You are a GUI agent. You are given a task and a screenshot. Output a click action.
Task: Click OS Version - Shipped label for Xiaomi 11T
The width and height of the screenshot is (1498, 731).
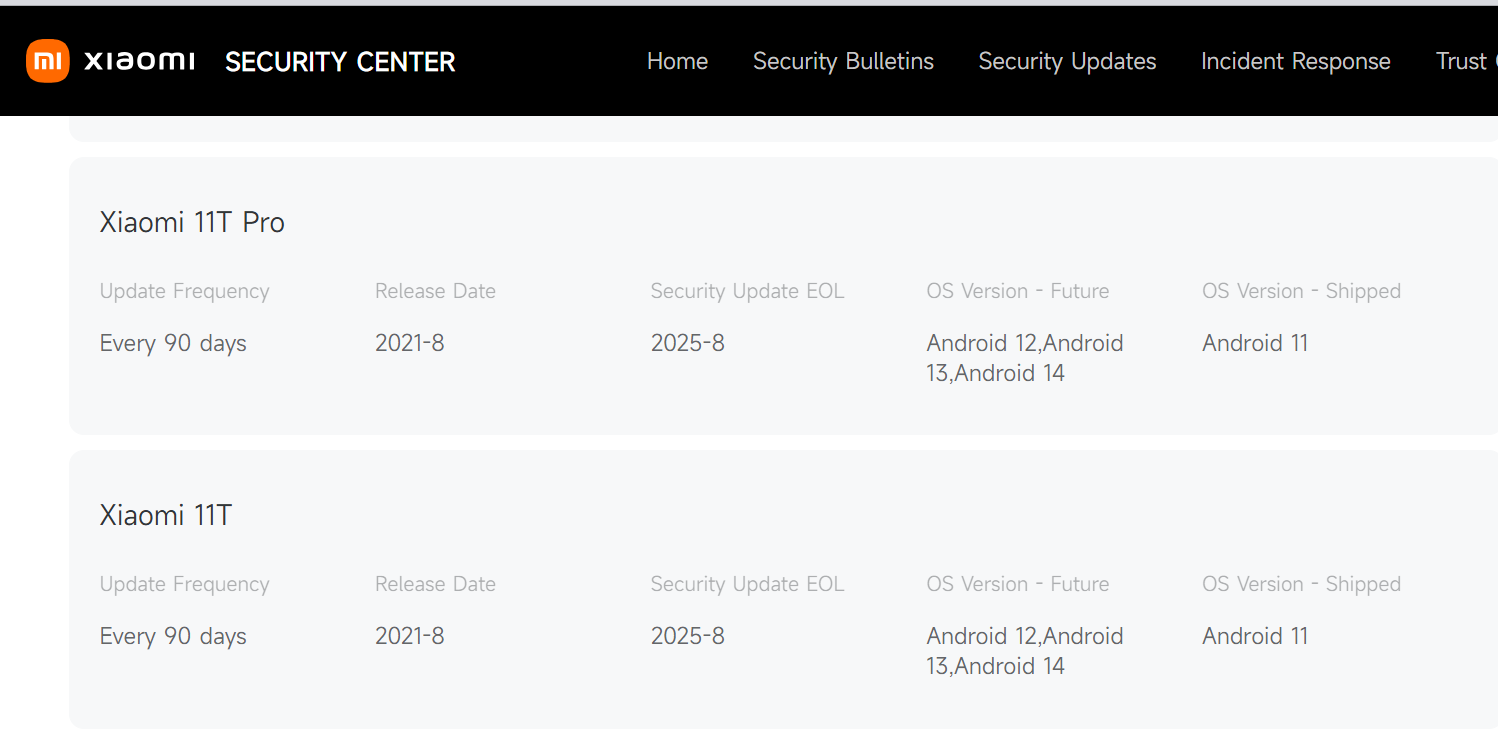click(x=1301, y=584)
